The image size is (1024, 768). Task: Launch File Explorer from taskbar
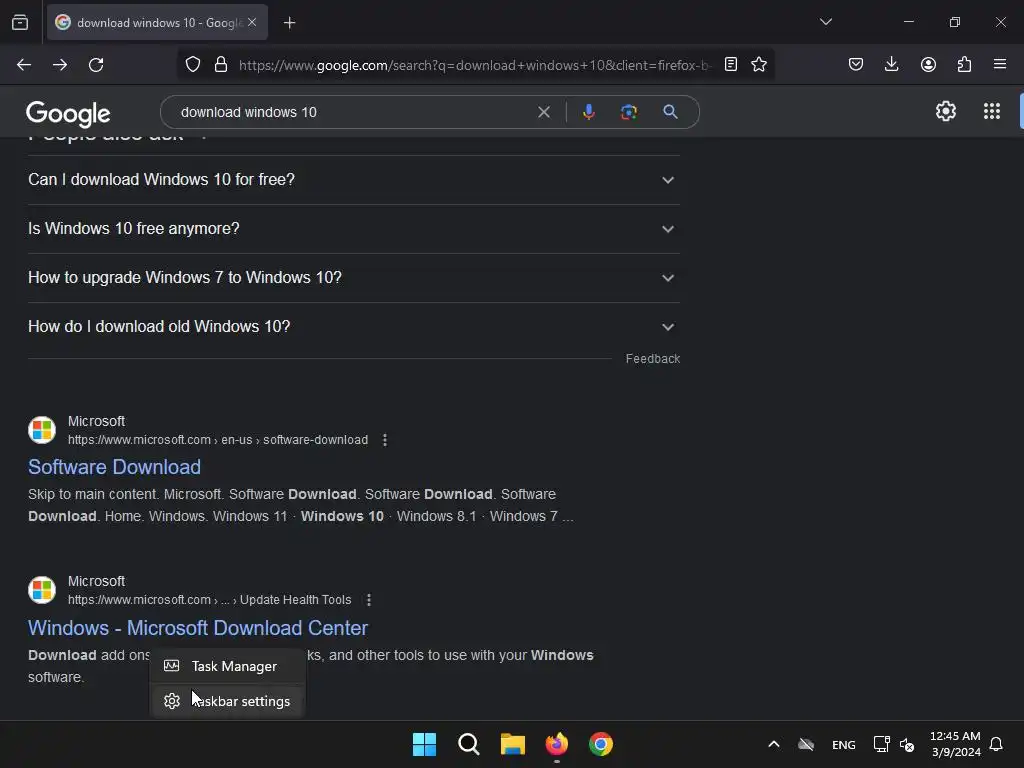[513, 744]
